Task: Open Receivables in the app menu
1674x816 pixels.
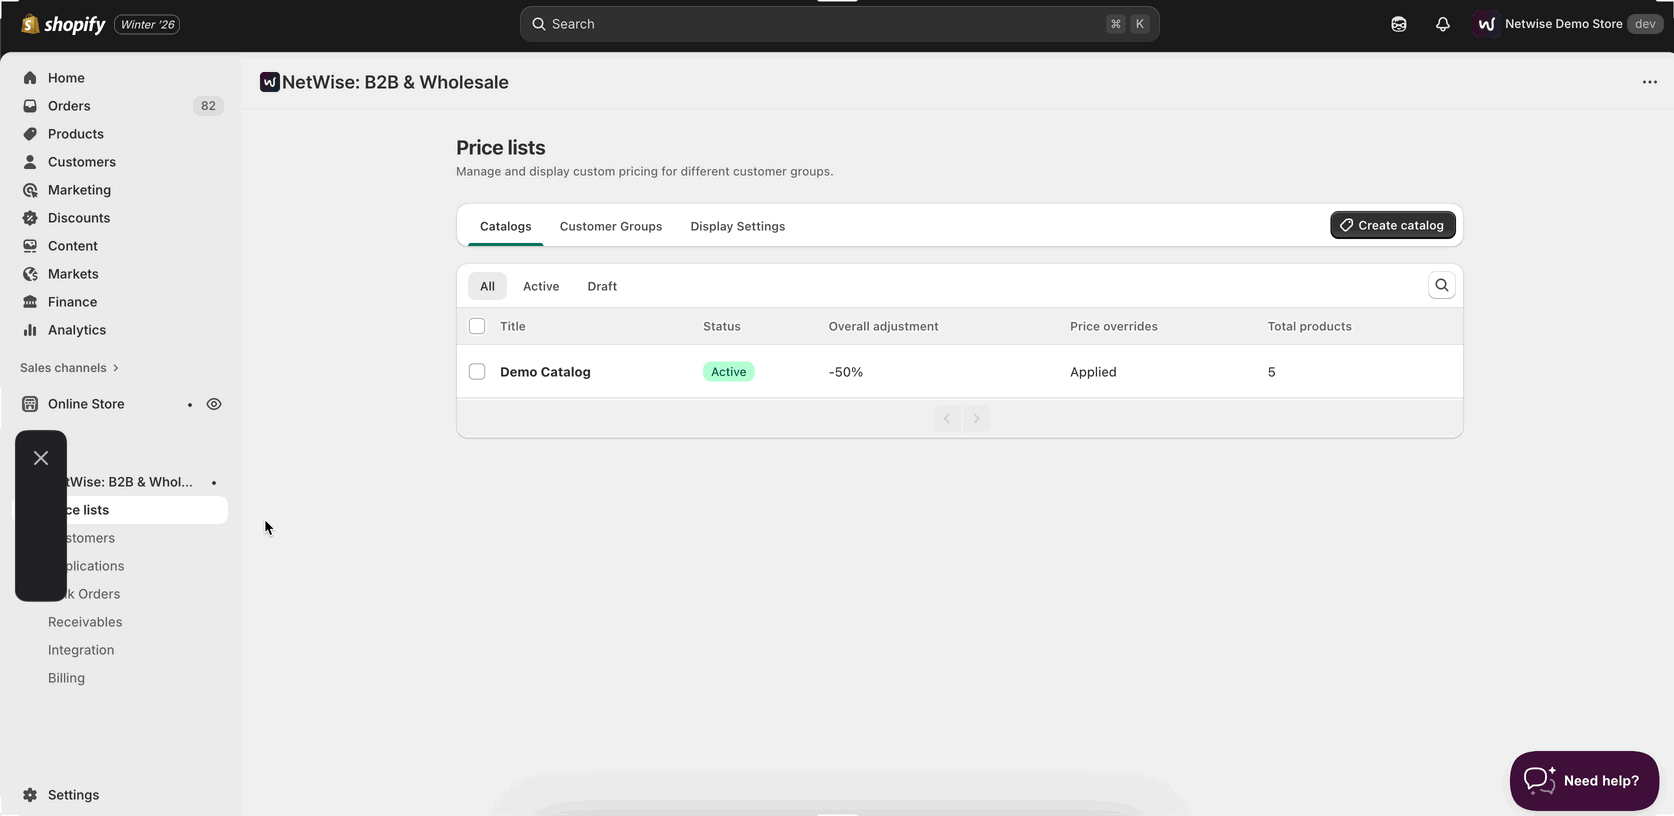Action: (x=85, y=622)
